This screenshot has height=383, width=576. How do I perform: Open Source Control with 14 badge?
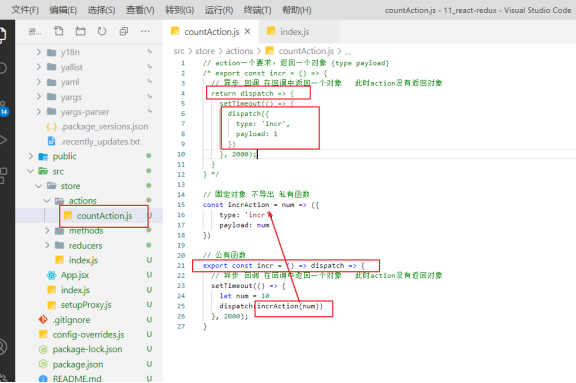pyautogui.click(x=3, y=108)
